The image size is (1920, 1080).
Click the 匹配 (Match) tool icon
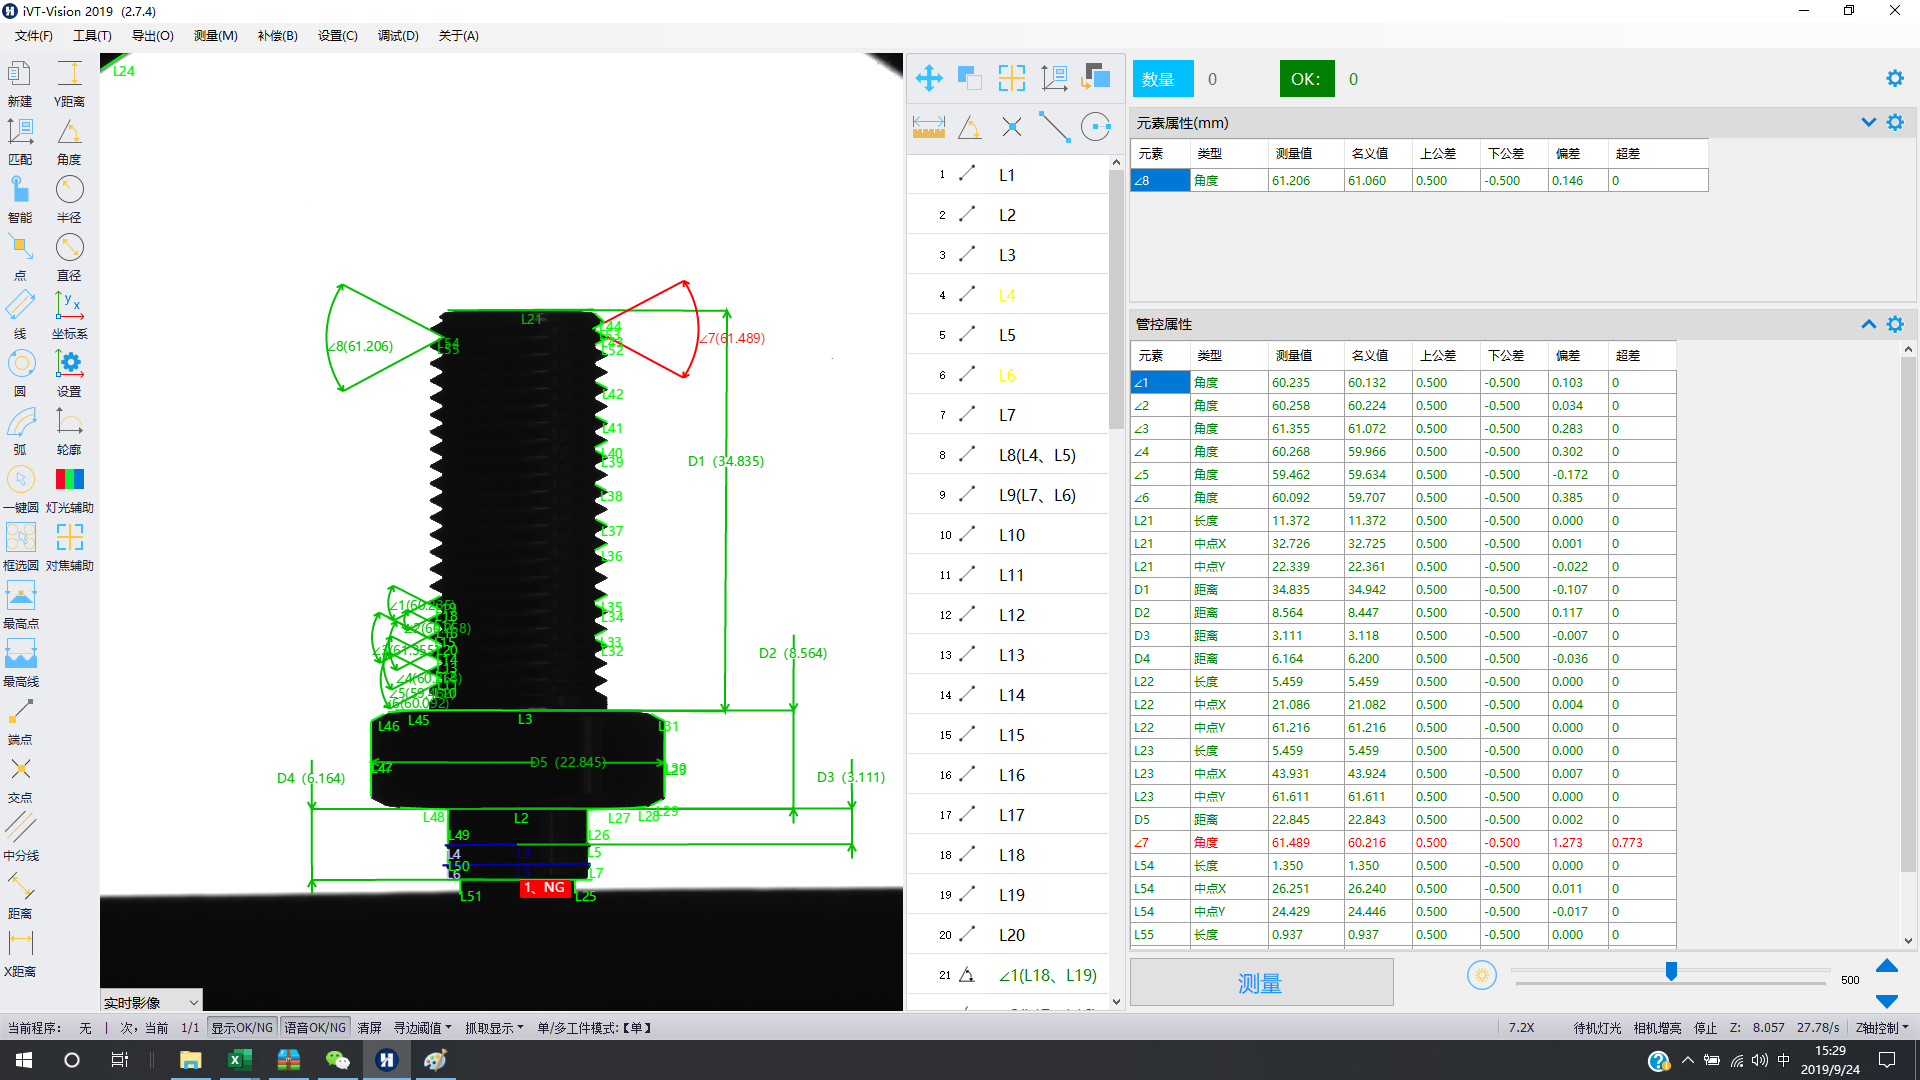tap(20, 132)
